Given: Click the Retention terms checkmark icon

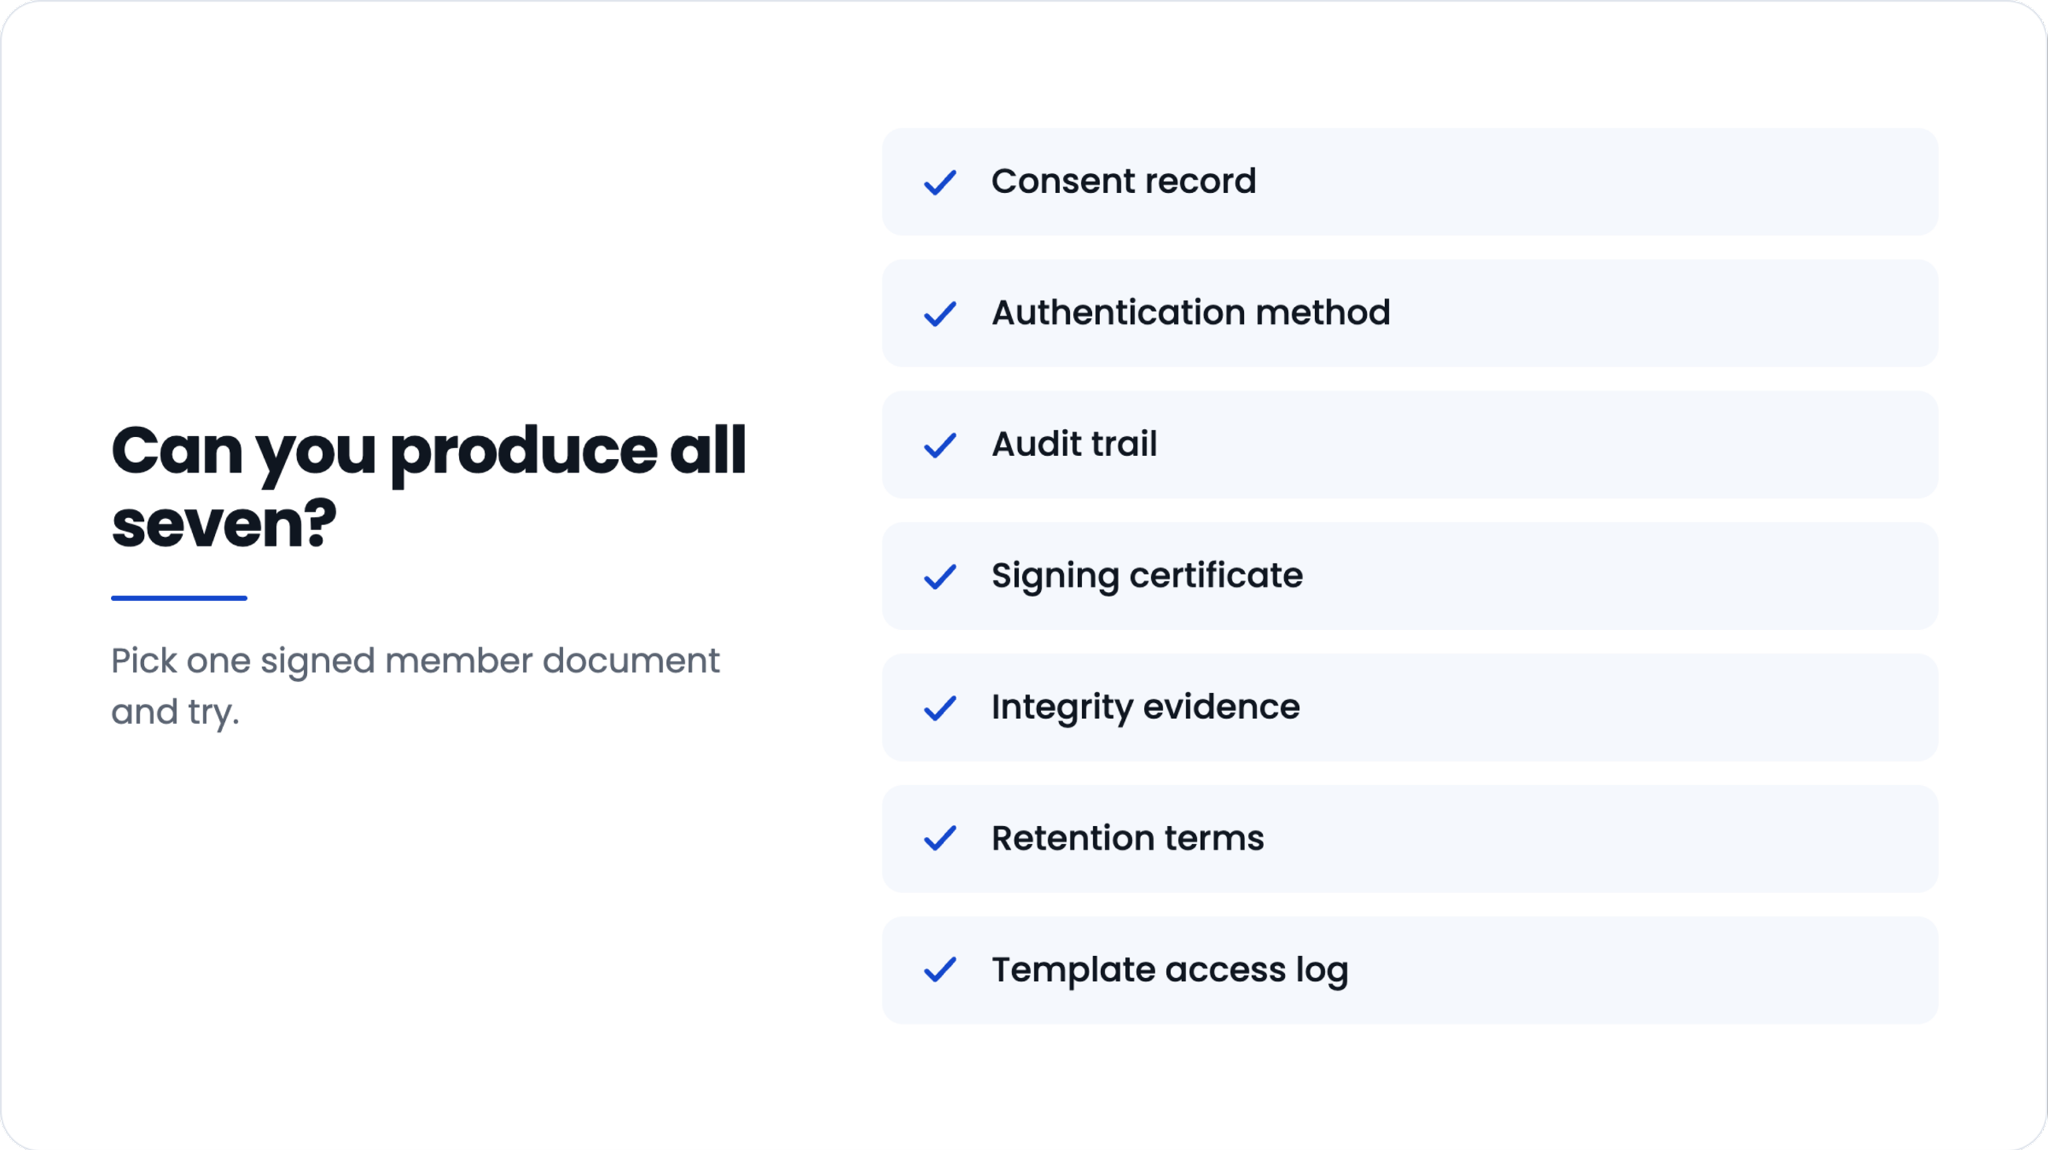Looking at the screenshot, I should tap(940, 839).
